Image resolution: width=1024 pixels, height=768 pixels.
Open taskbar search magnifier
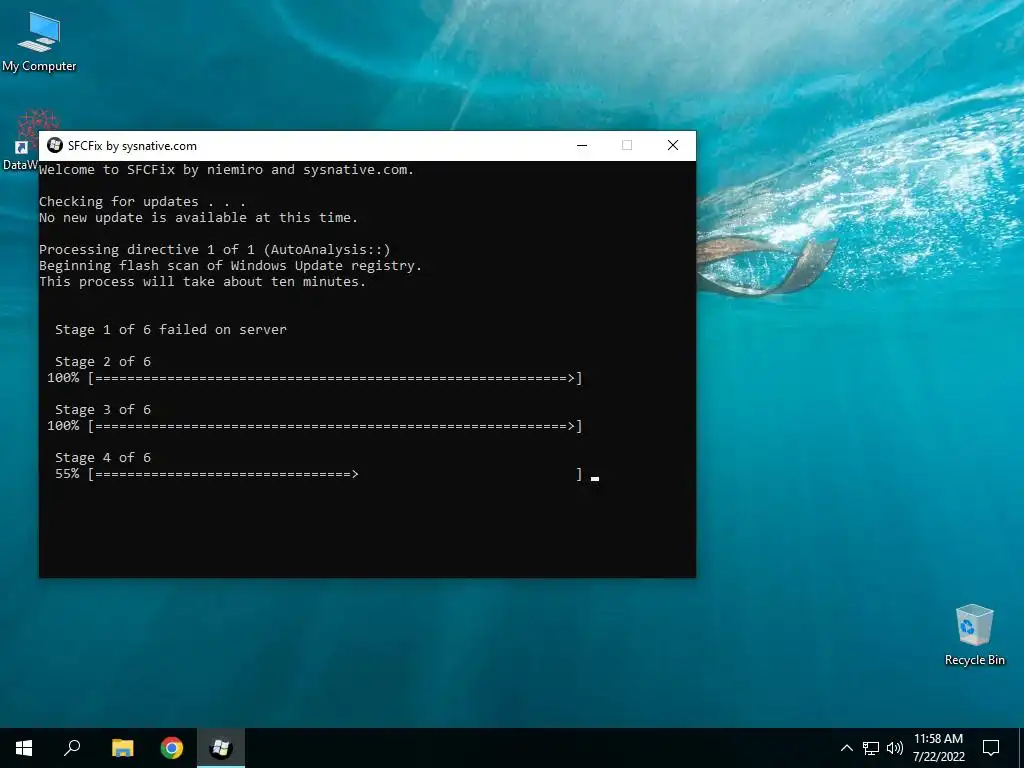pos(72,748)
